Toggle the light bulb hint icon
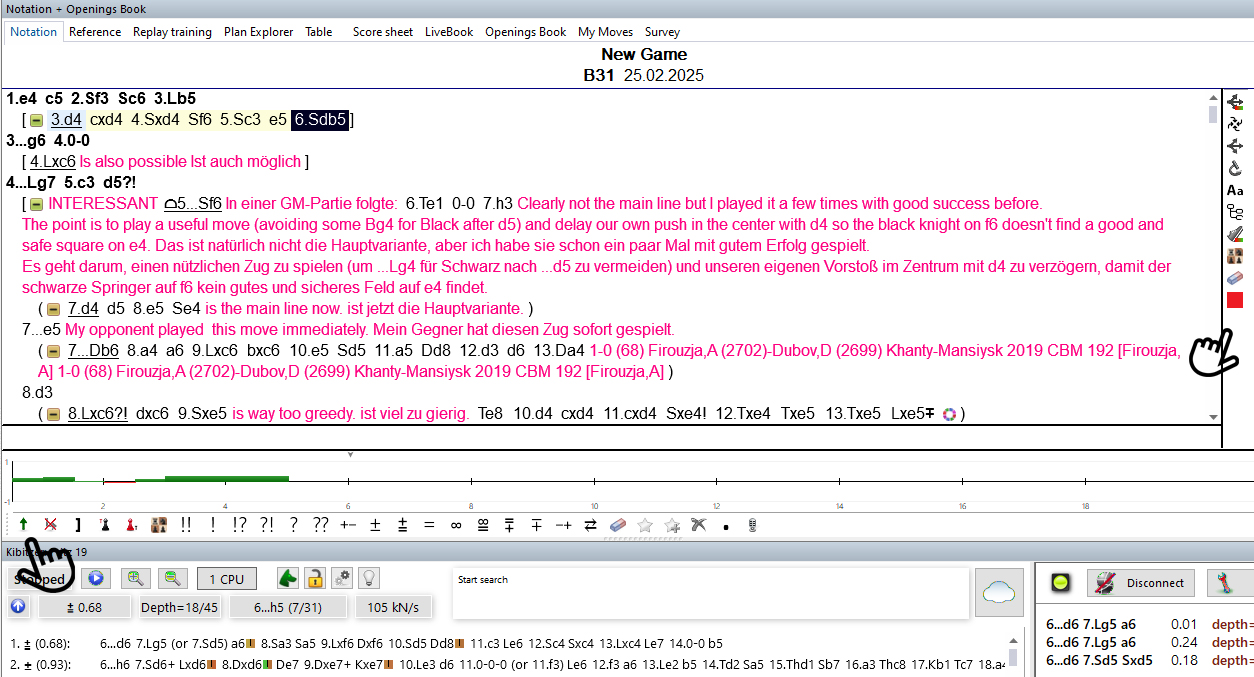 [369, 578]
